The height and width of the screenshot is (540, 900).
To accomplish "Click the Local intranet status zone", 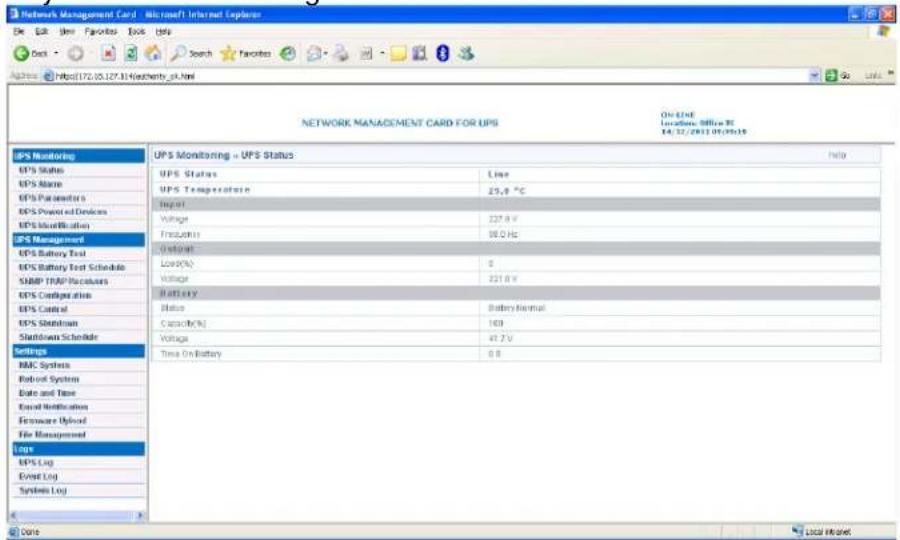I will click(x=821, y=532).
